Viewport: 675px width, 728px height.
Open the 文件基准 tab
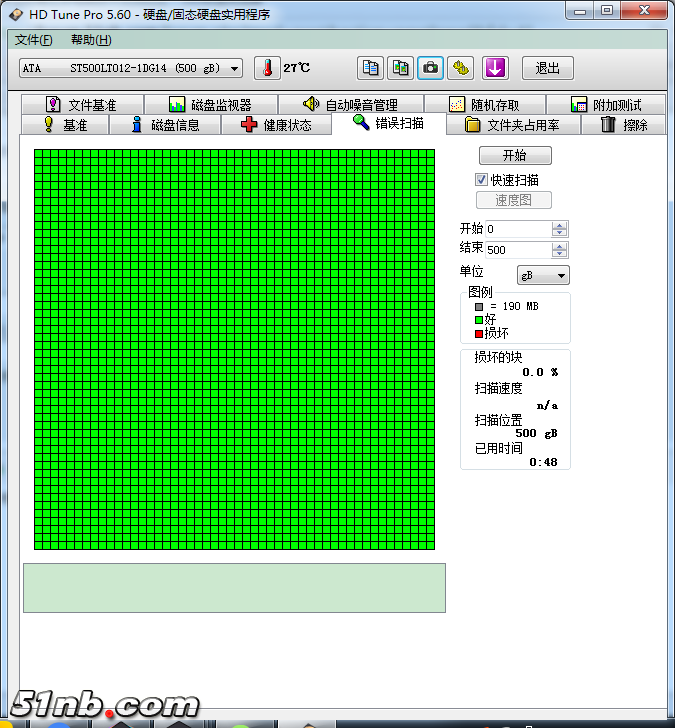click(82, 104)
